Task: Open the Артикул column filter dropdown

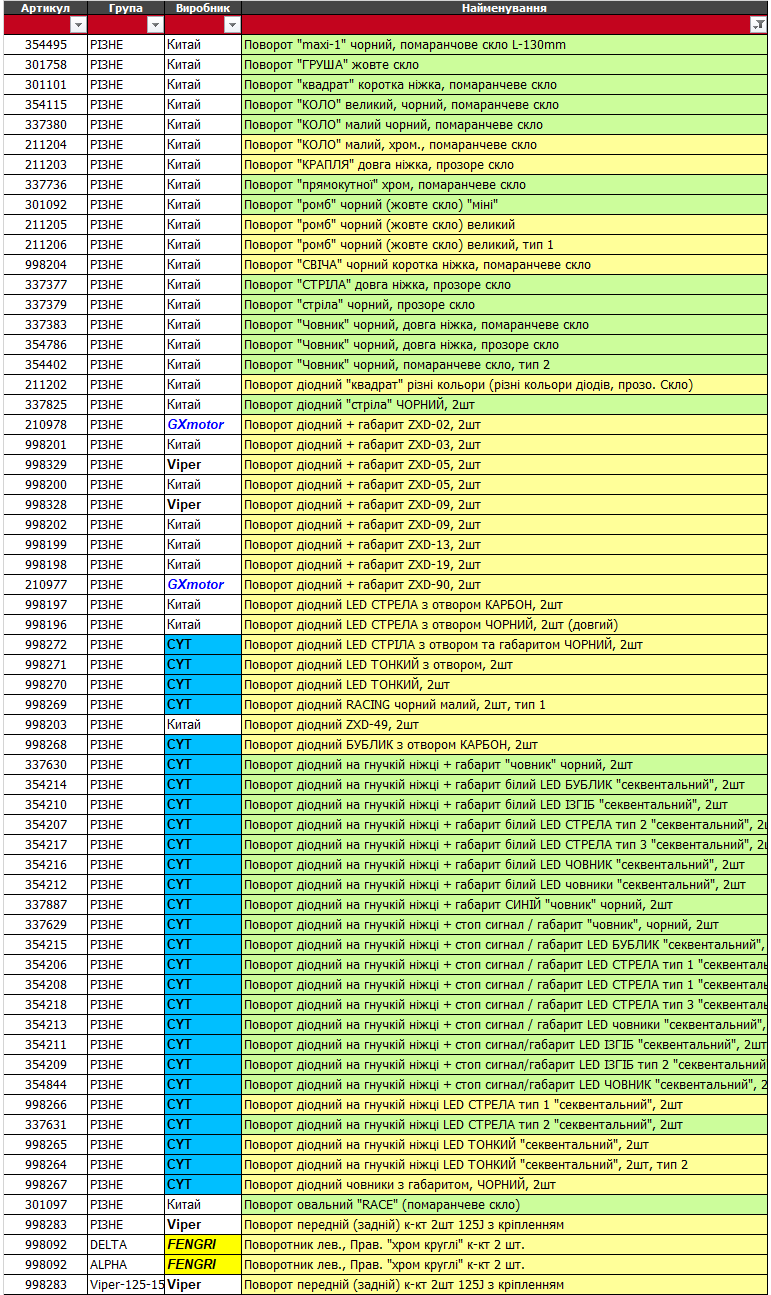Action: coord(77,25)
